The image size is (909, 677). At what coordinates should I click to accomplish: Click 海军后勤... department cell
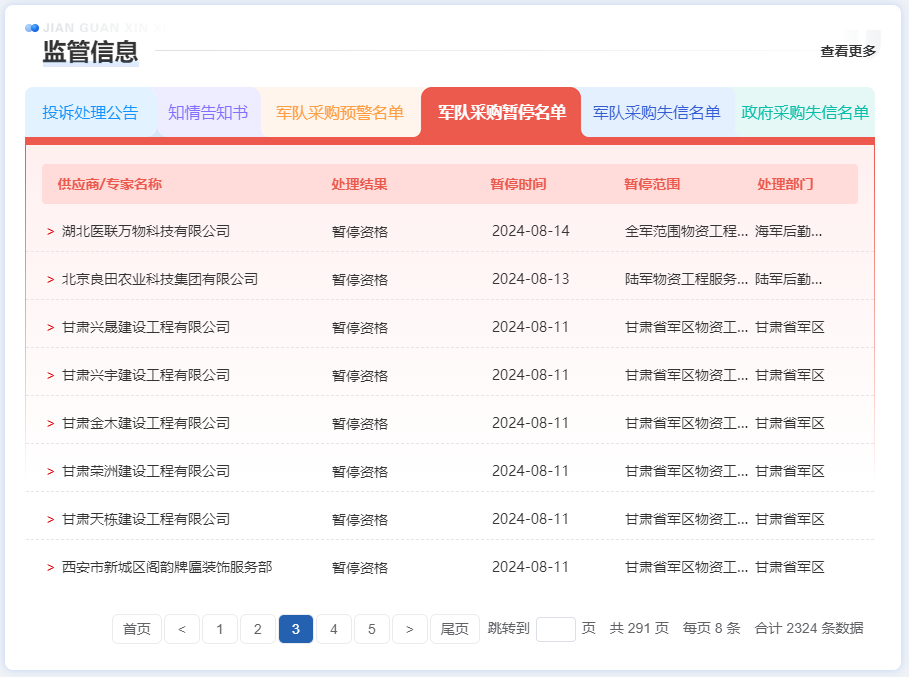[788, 231]
